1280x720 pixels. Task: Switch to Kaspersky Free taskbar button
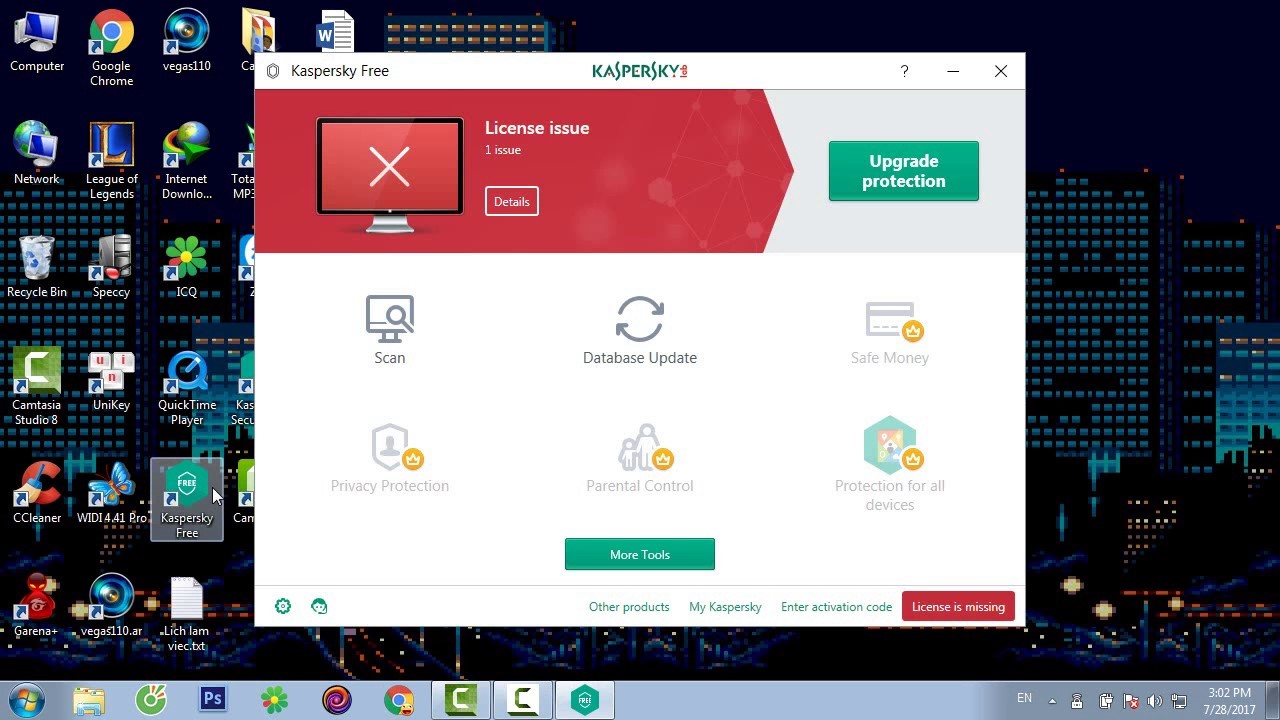coord(585,700)
